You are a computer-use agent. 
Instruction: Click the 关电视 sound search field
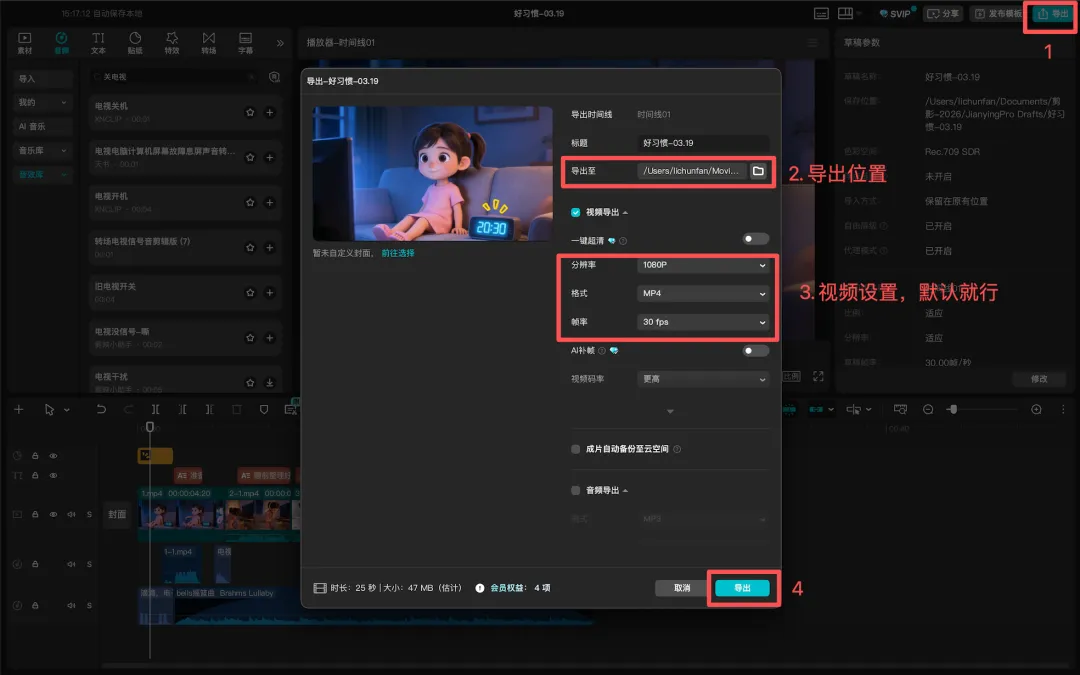click(176, 77)
